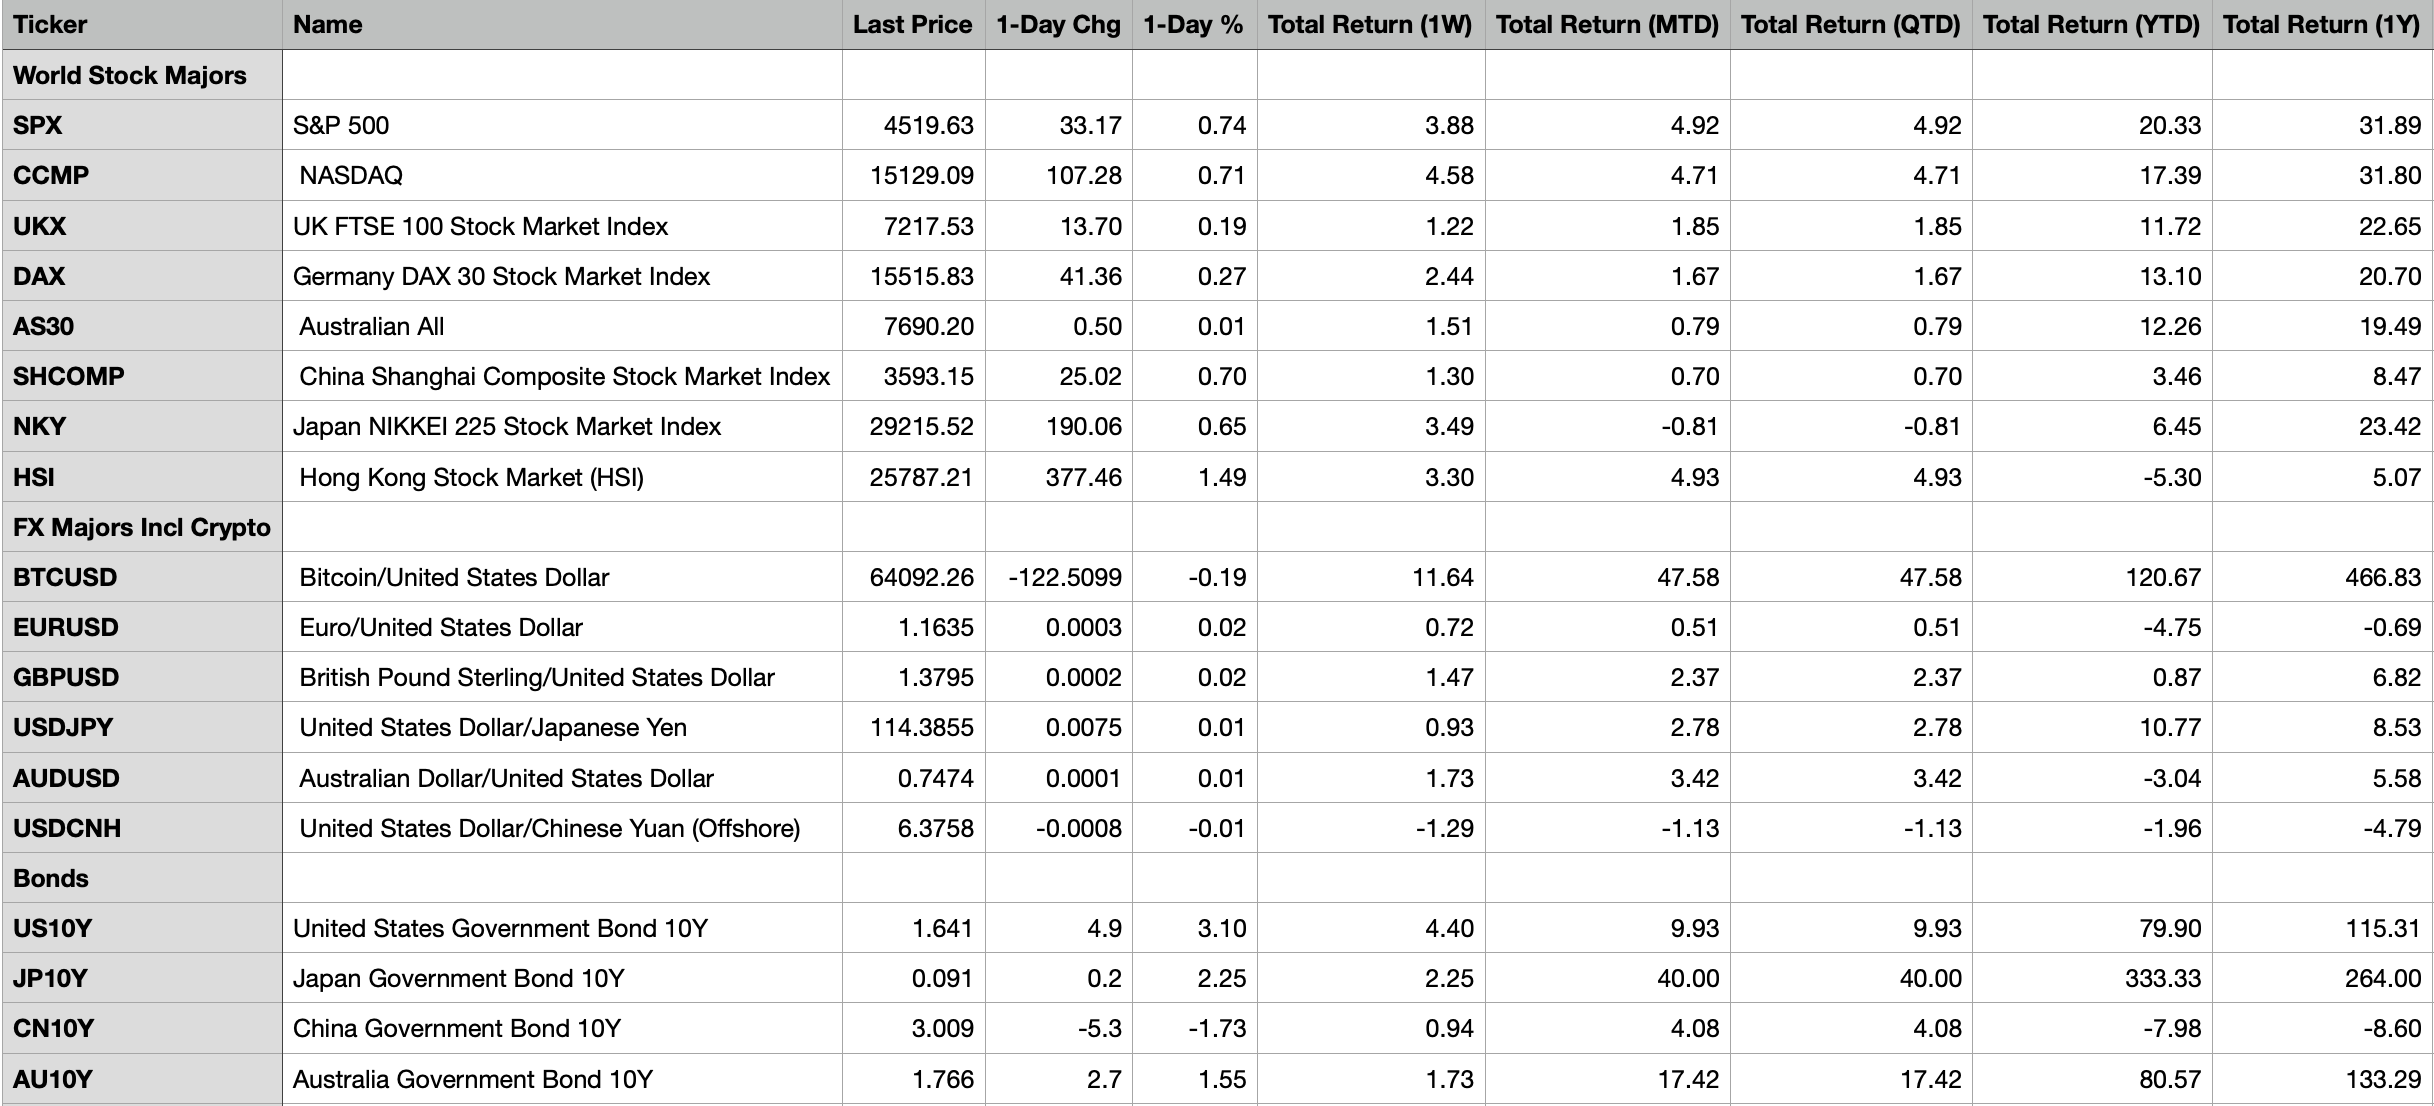Screen dimensions: 2434x1106
Task: Select the Total Return (1W) header
Action: tap(1371, 25)
